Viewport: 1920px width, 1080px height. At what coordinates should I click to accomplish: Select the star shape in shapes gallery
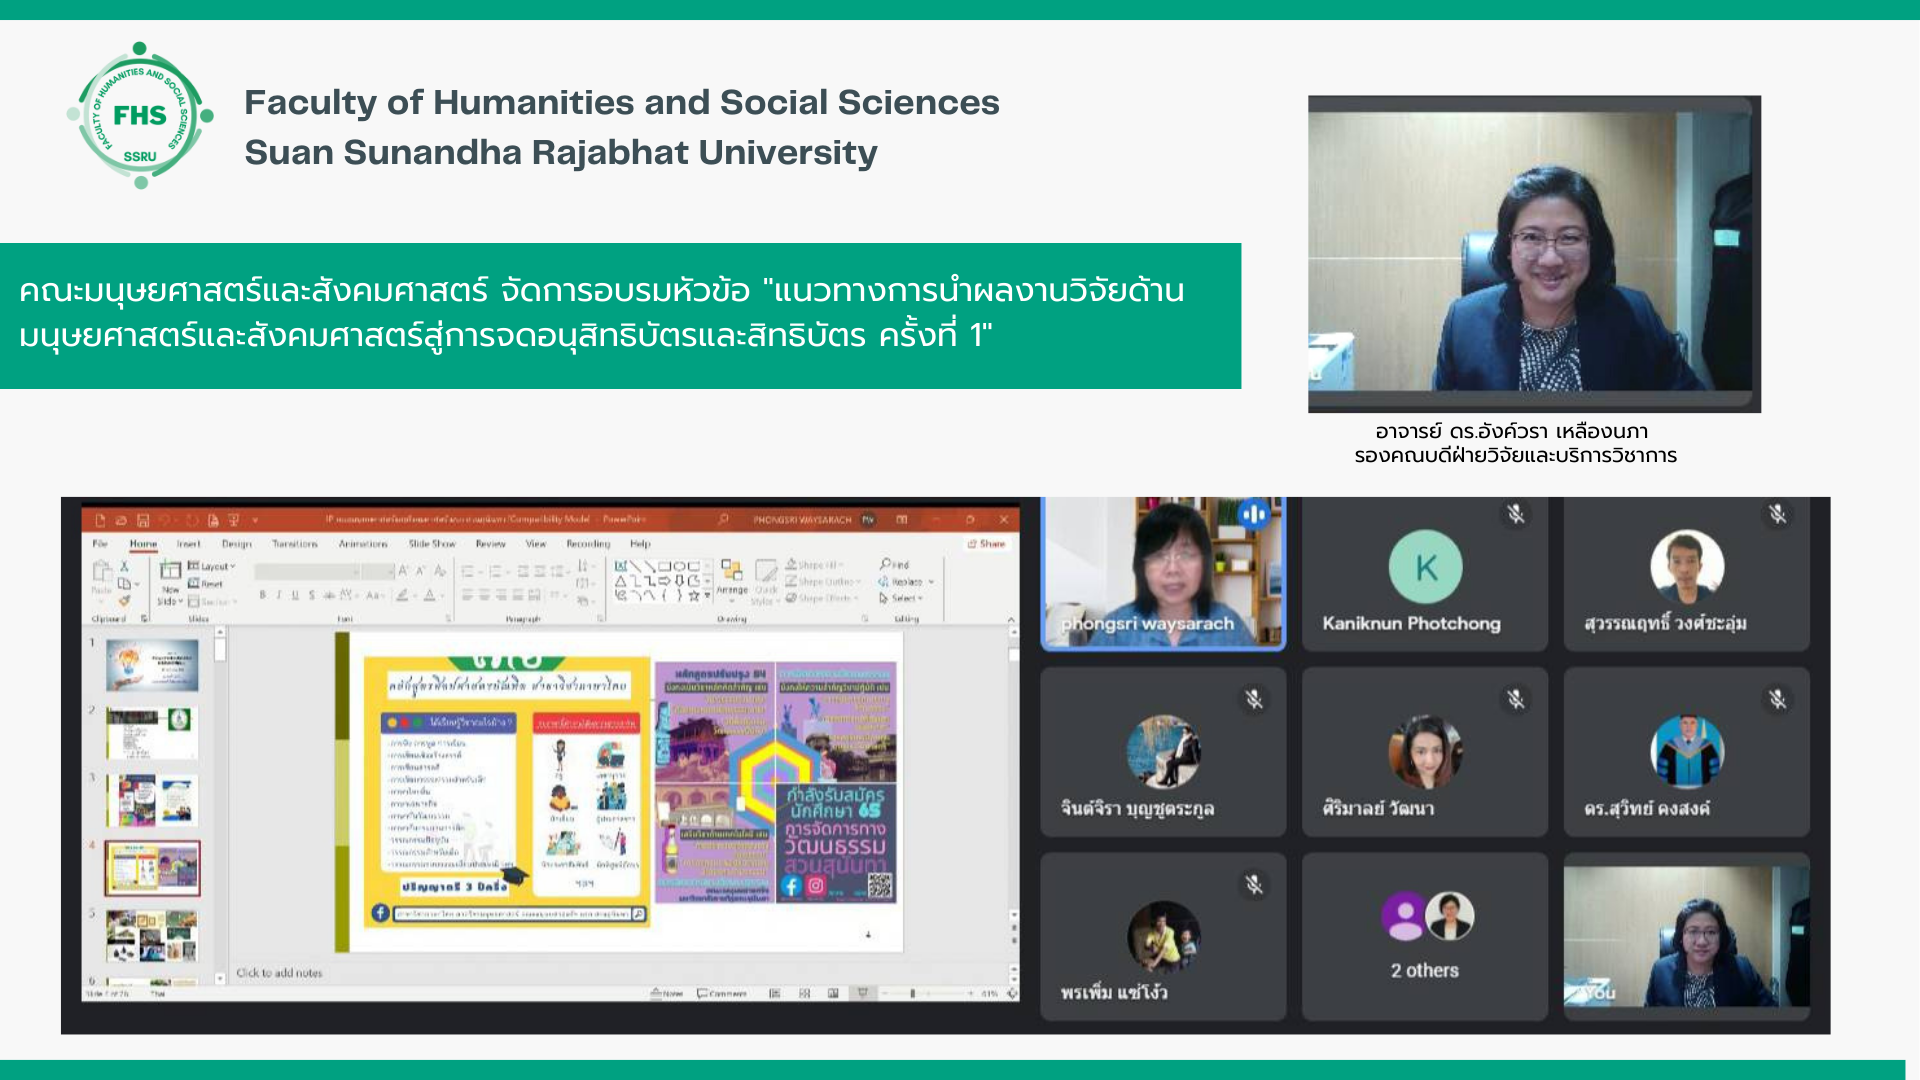694,595
